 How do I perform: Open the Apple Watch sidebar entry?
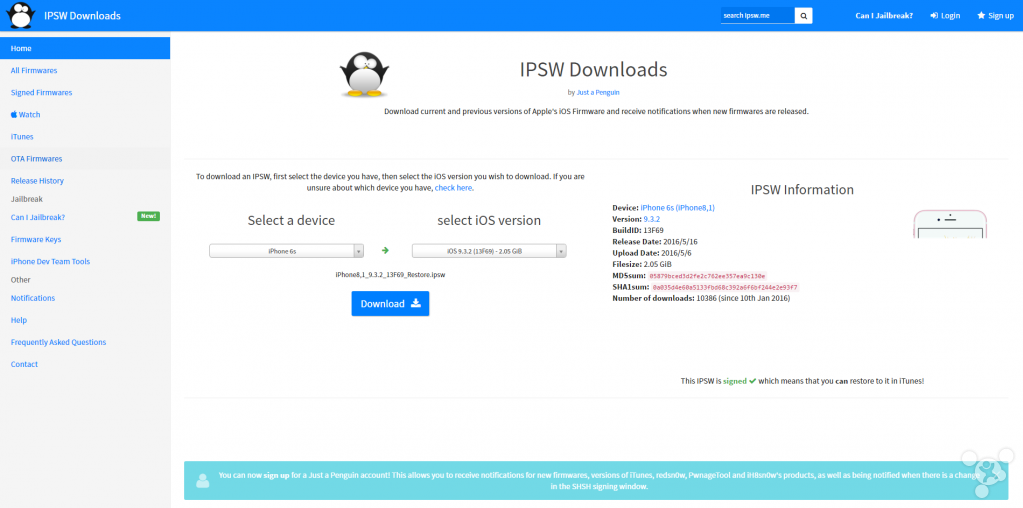(x=85, y=115)
